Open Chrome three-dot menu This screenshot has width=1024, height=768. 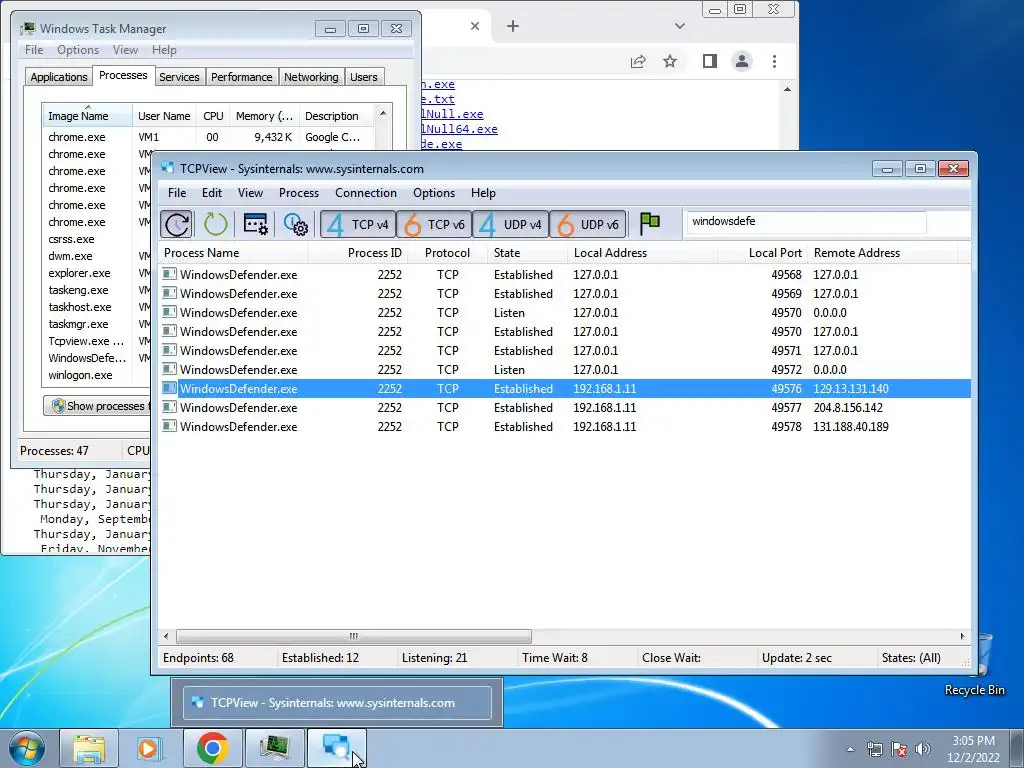775,61
